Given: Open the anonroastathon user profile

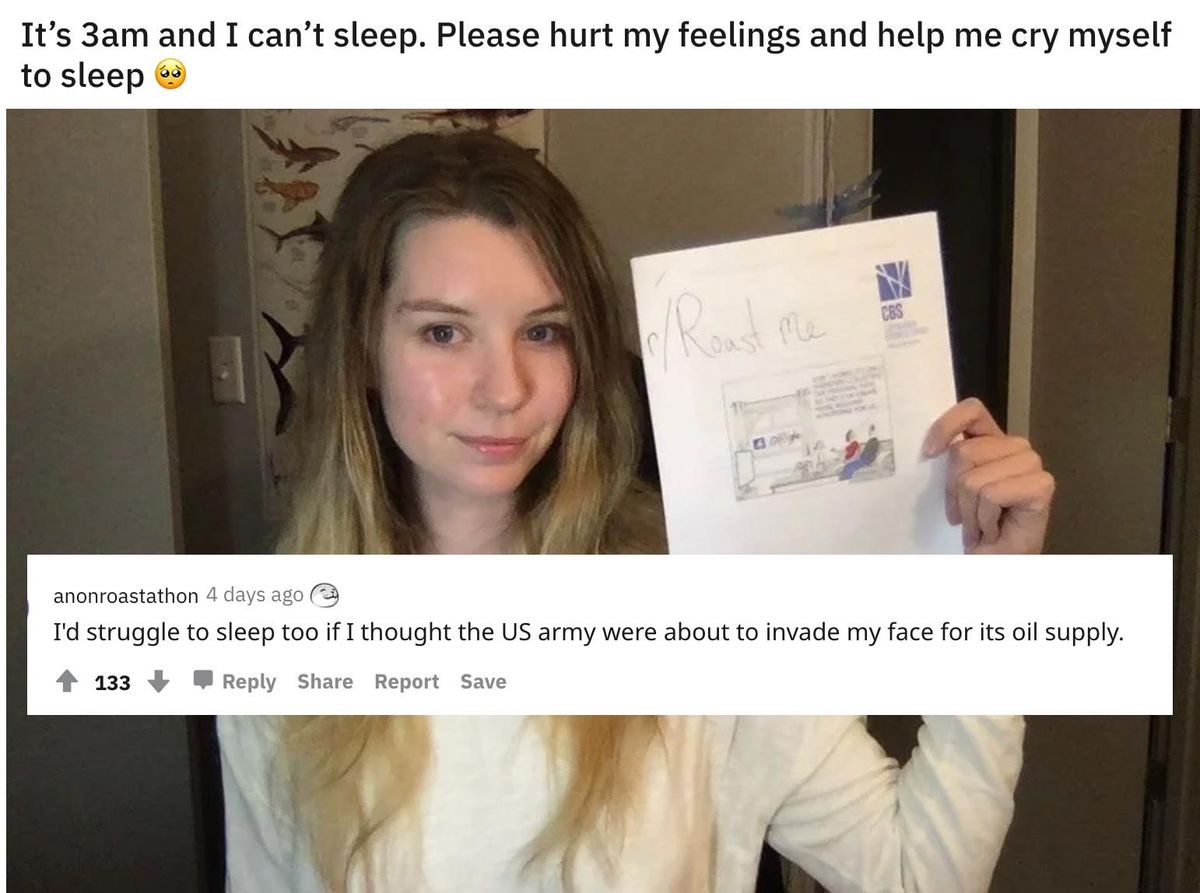Looking at the screenshot, I should click(x=125, y=596).
